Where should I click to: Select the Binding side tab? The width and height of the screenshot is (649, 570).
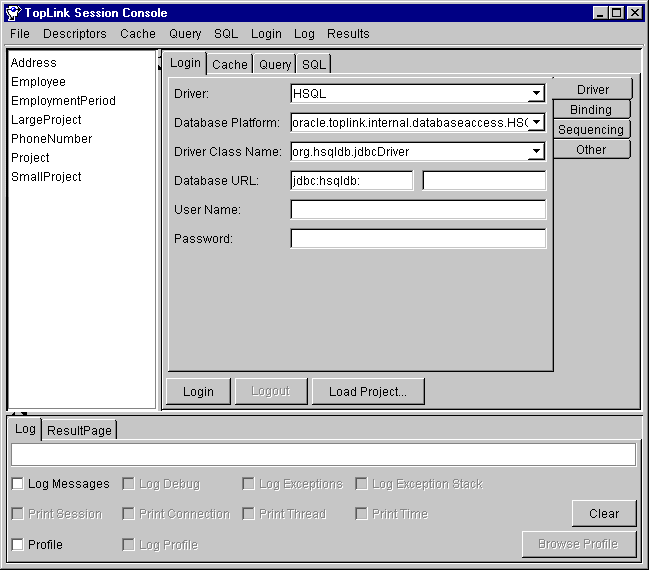tap(591, 109)
